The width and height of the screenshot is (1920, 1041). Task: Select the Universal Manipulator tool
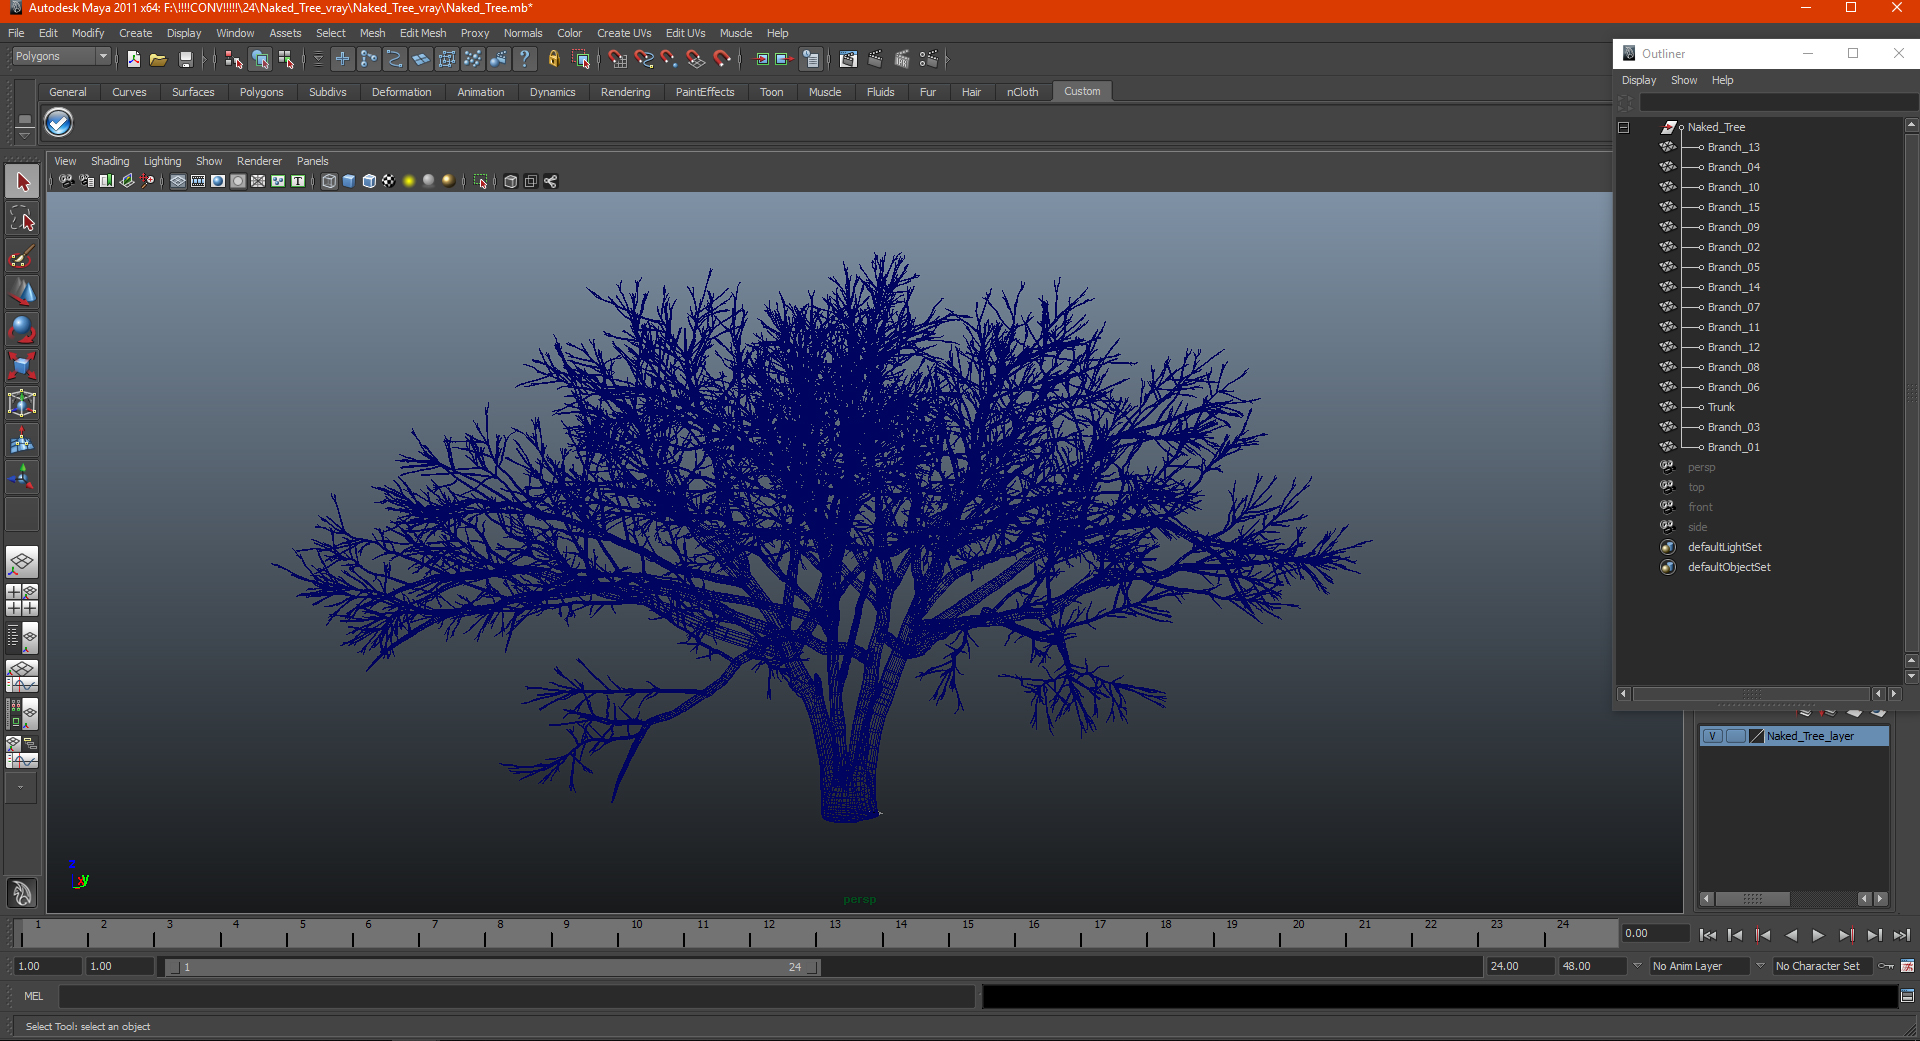tap(22, 403)
